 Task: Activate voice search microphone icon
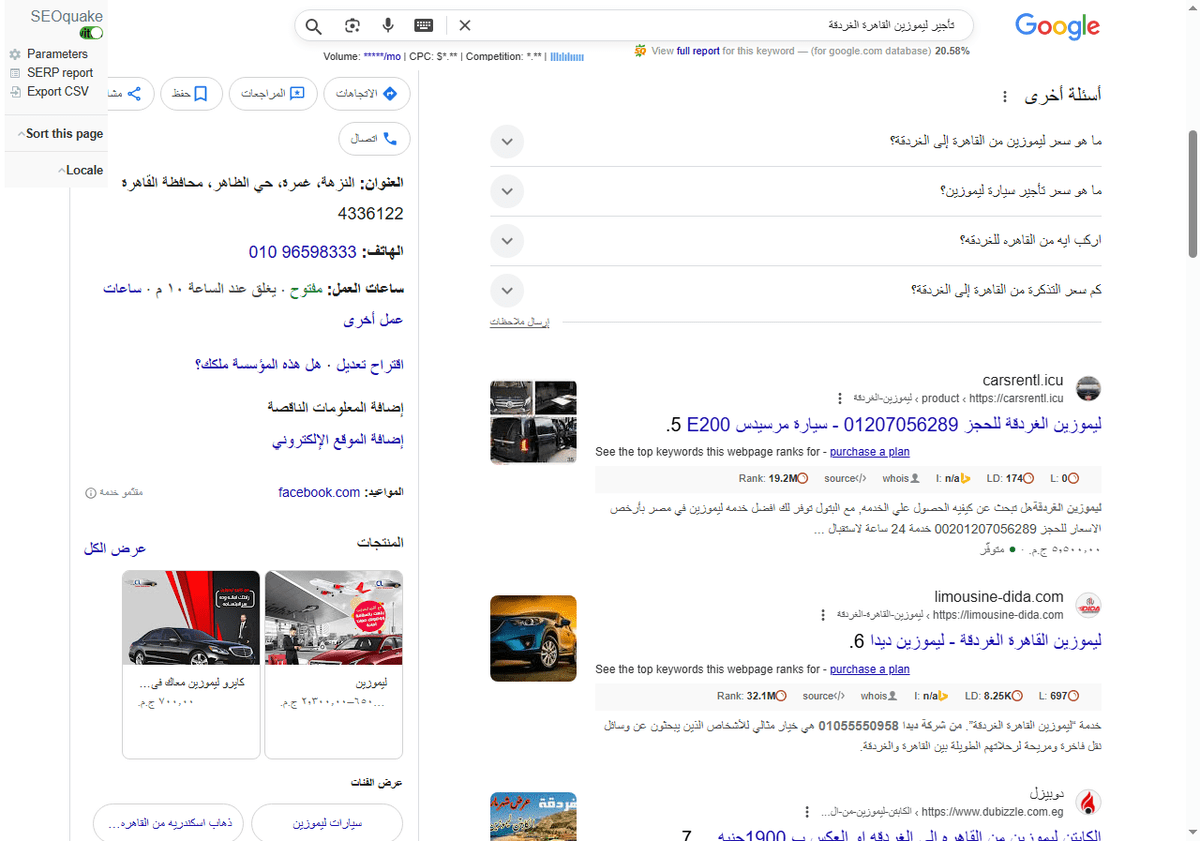[x=388, y=25]
